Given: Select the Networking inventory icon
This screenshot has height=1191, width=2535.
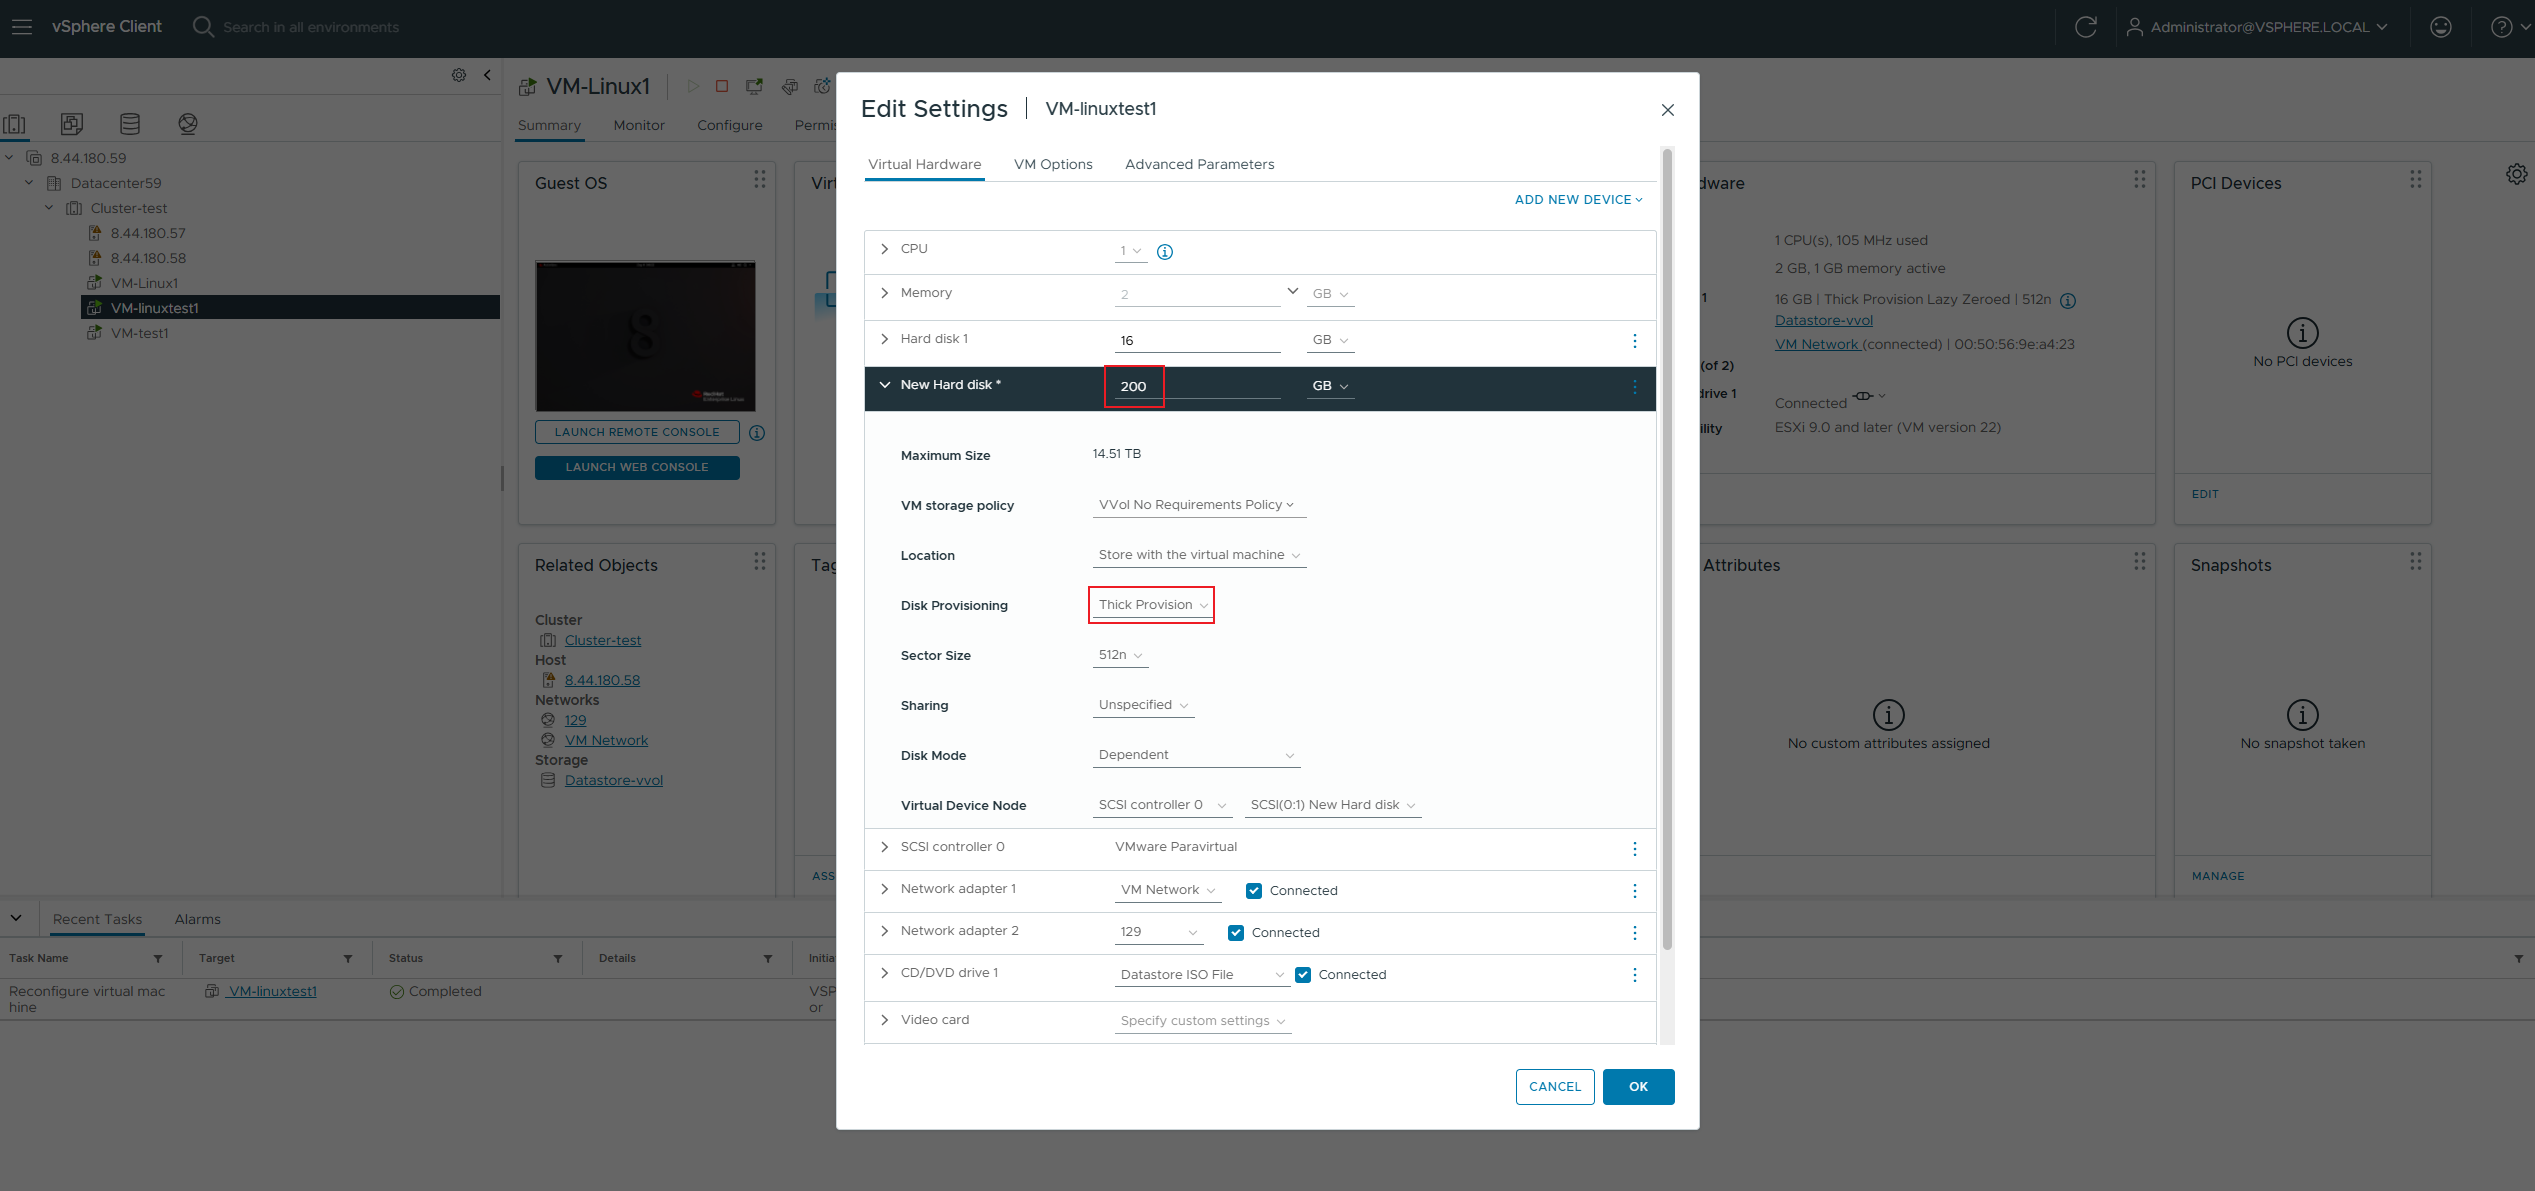Looking at the screenshot, I should coord(188,124).
